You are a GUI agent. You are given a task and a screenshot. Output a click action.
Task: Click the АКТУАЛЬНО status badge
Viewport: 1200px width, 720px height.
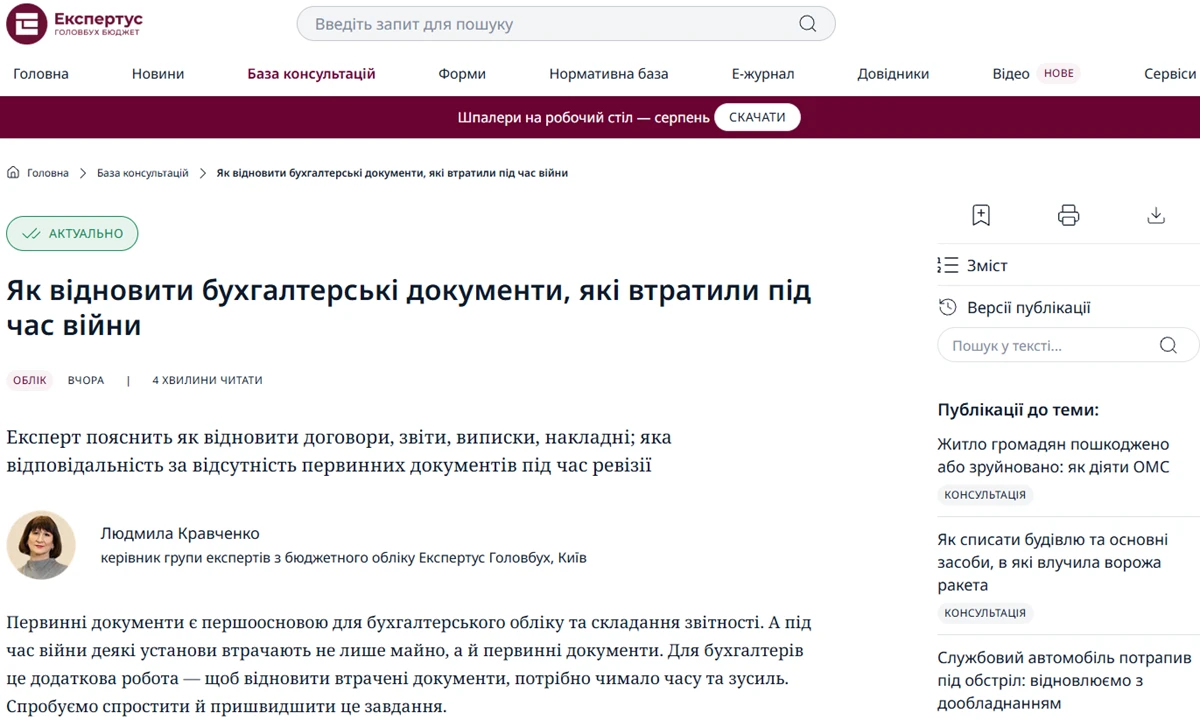point(72,233)
